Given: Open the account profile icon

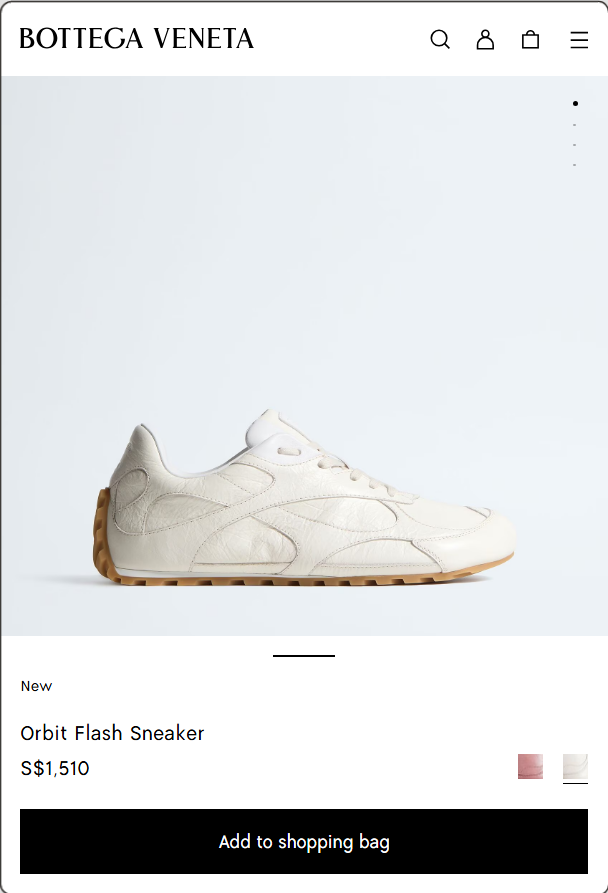Looking at the screenshot, I should [x=485, y=39].
